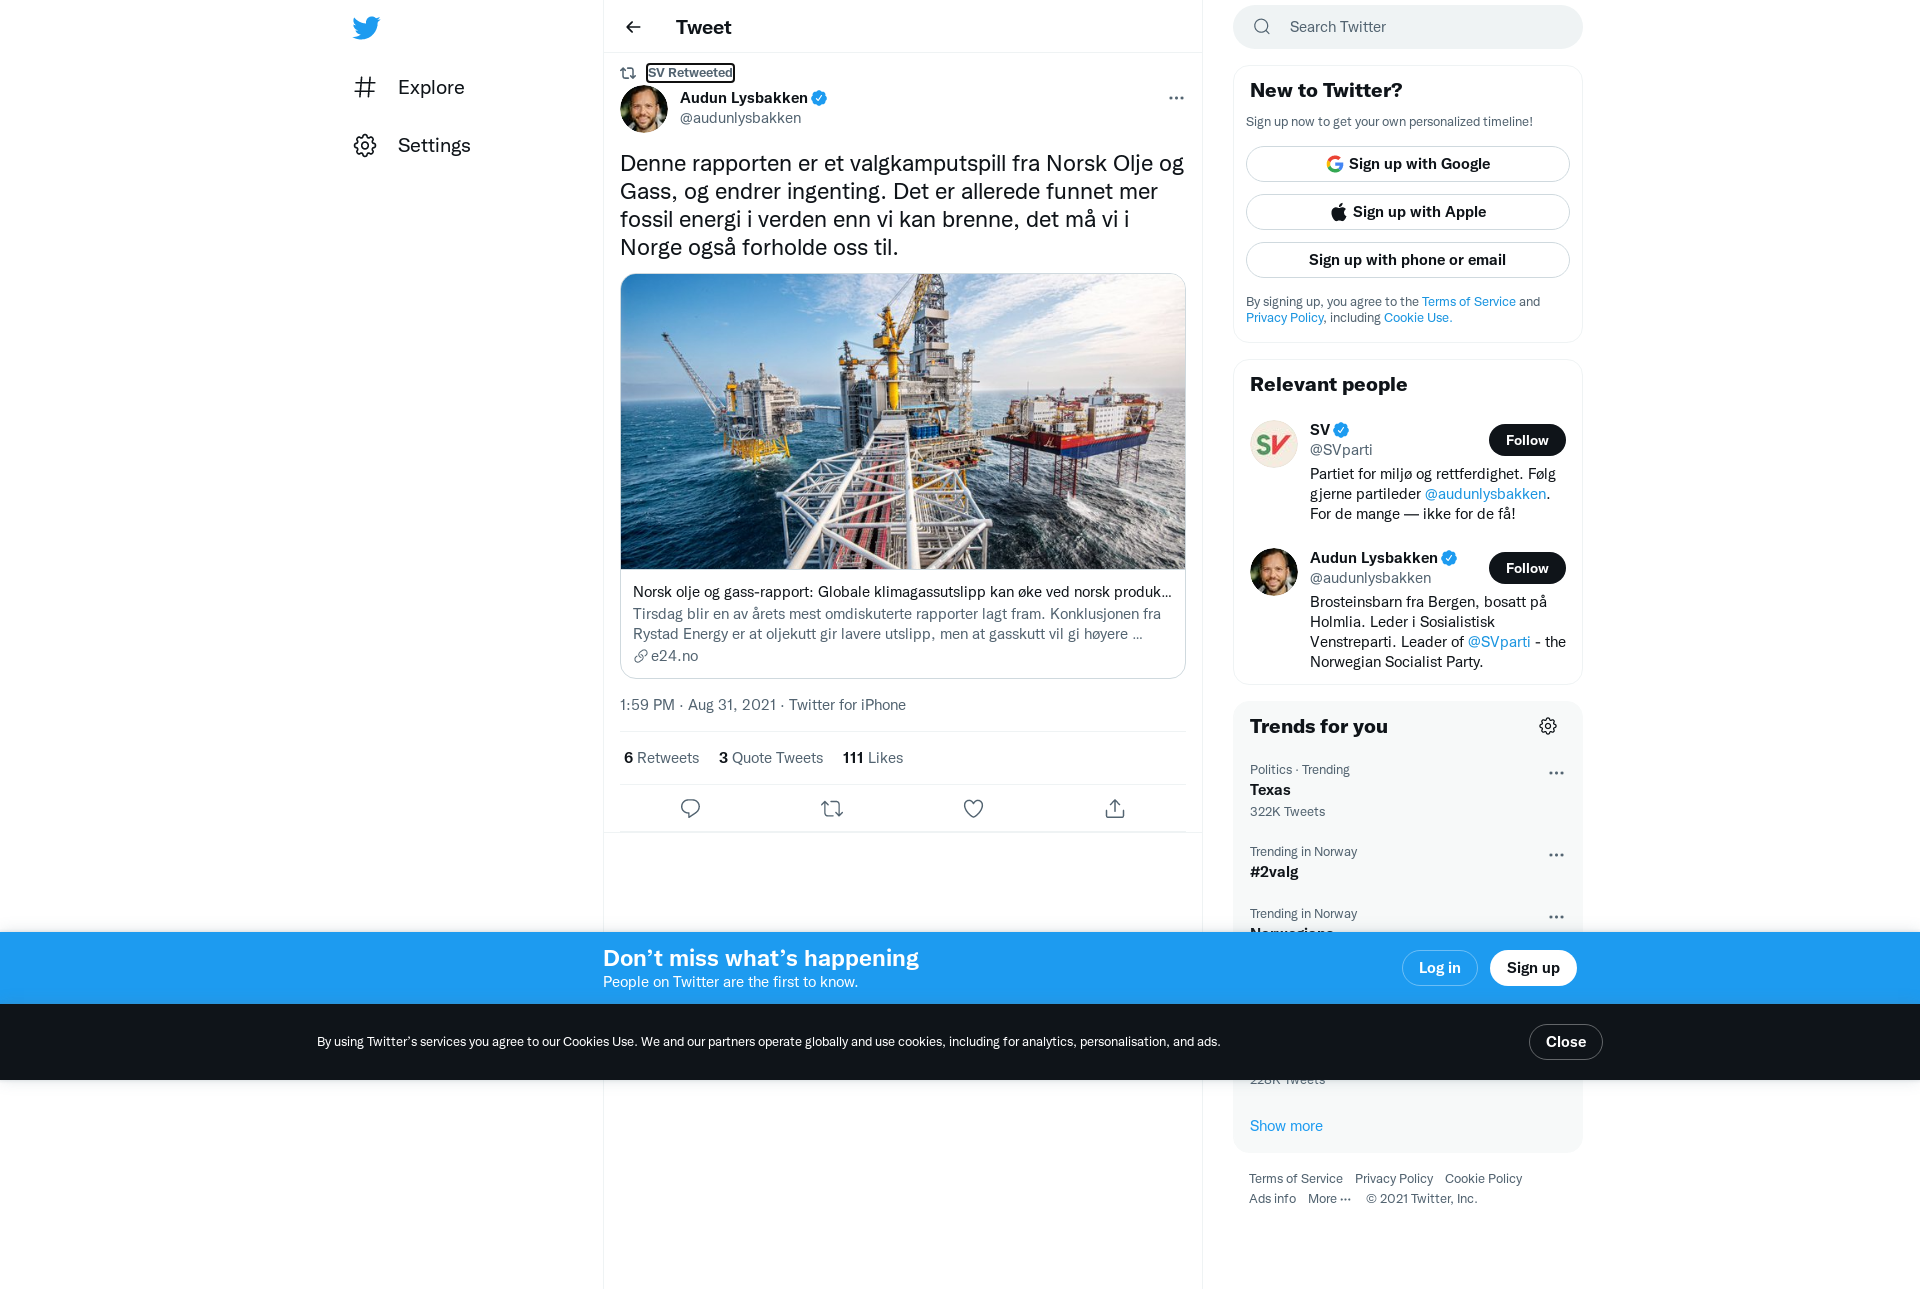Expand more options for the #2valg trend
This screenshot has height=1289, width=1920.
1556,855
